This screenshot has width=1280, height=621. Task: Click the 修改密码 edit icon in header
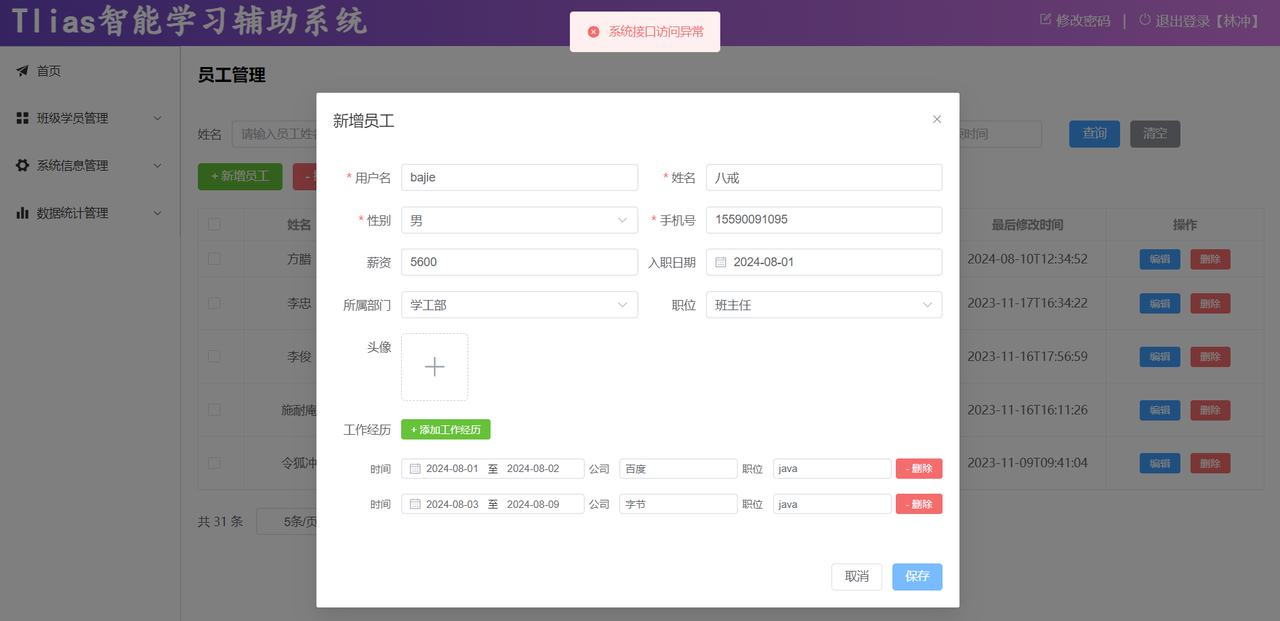(x=1046, y=20)
